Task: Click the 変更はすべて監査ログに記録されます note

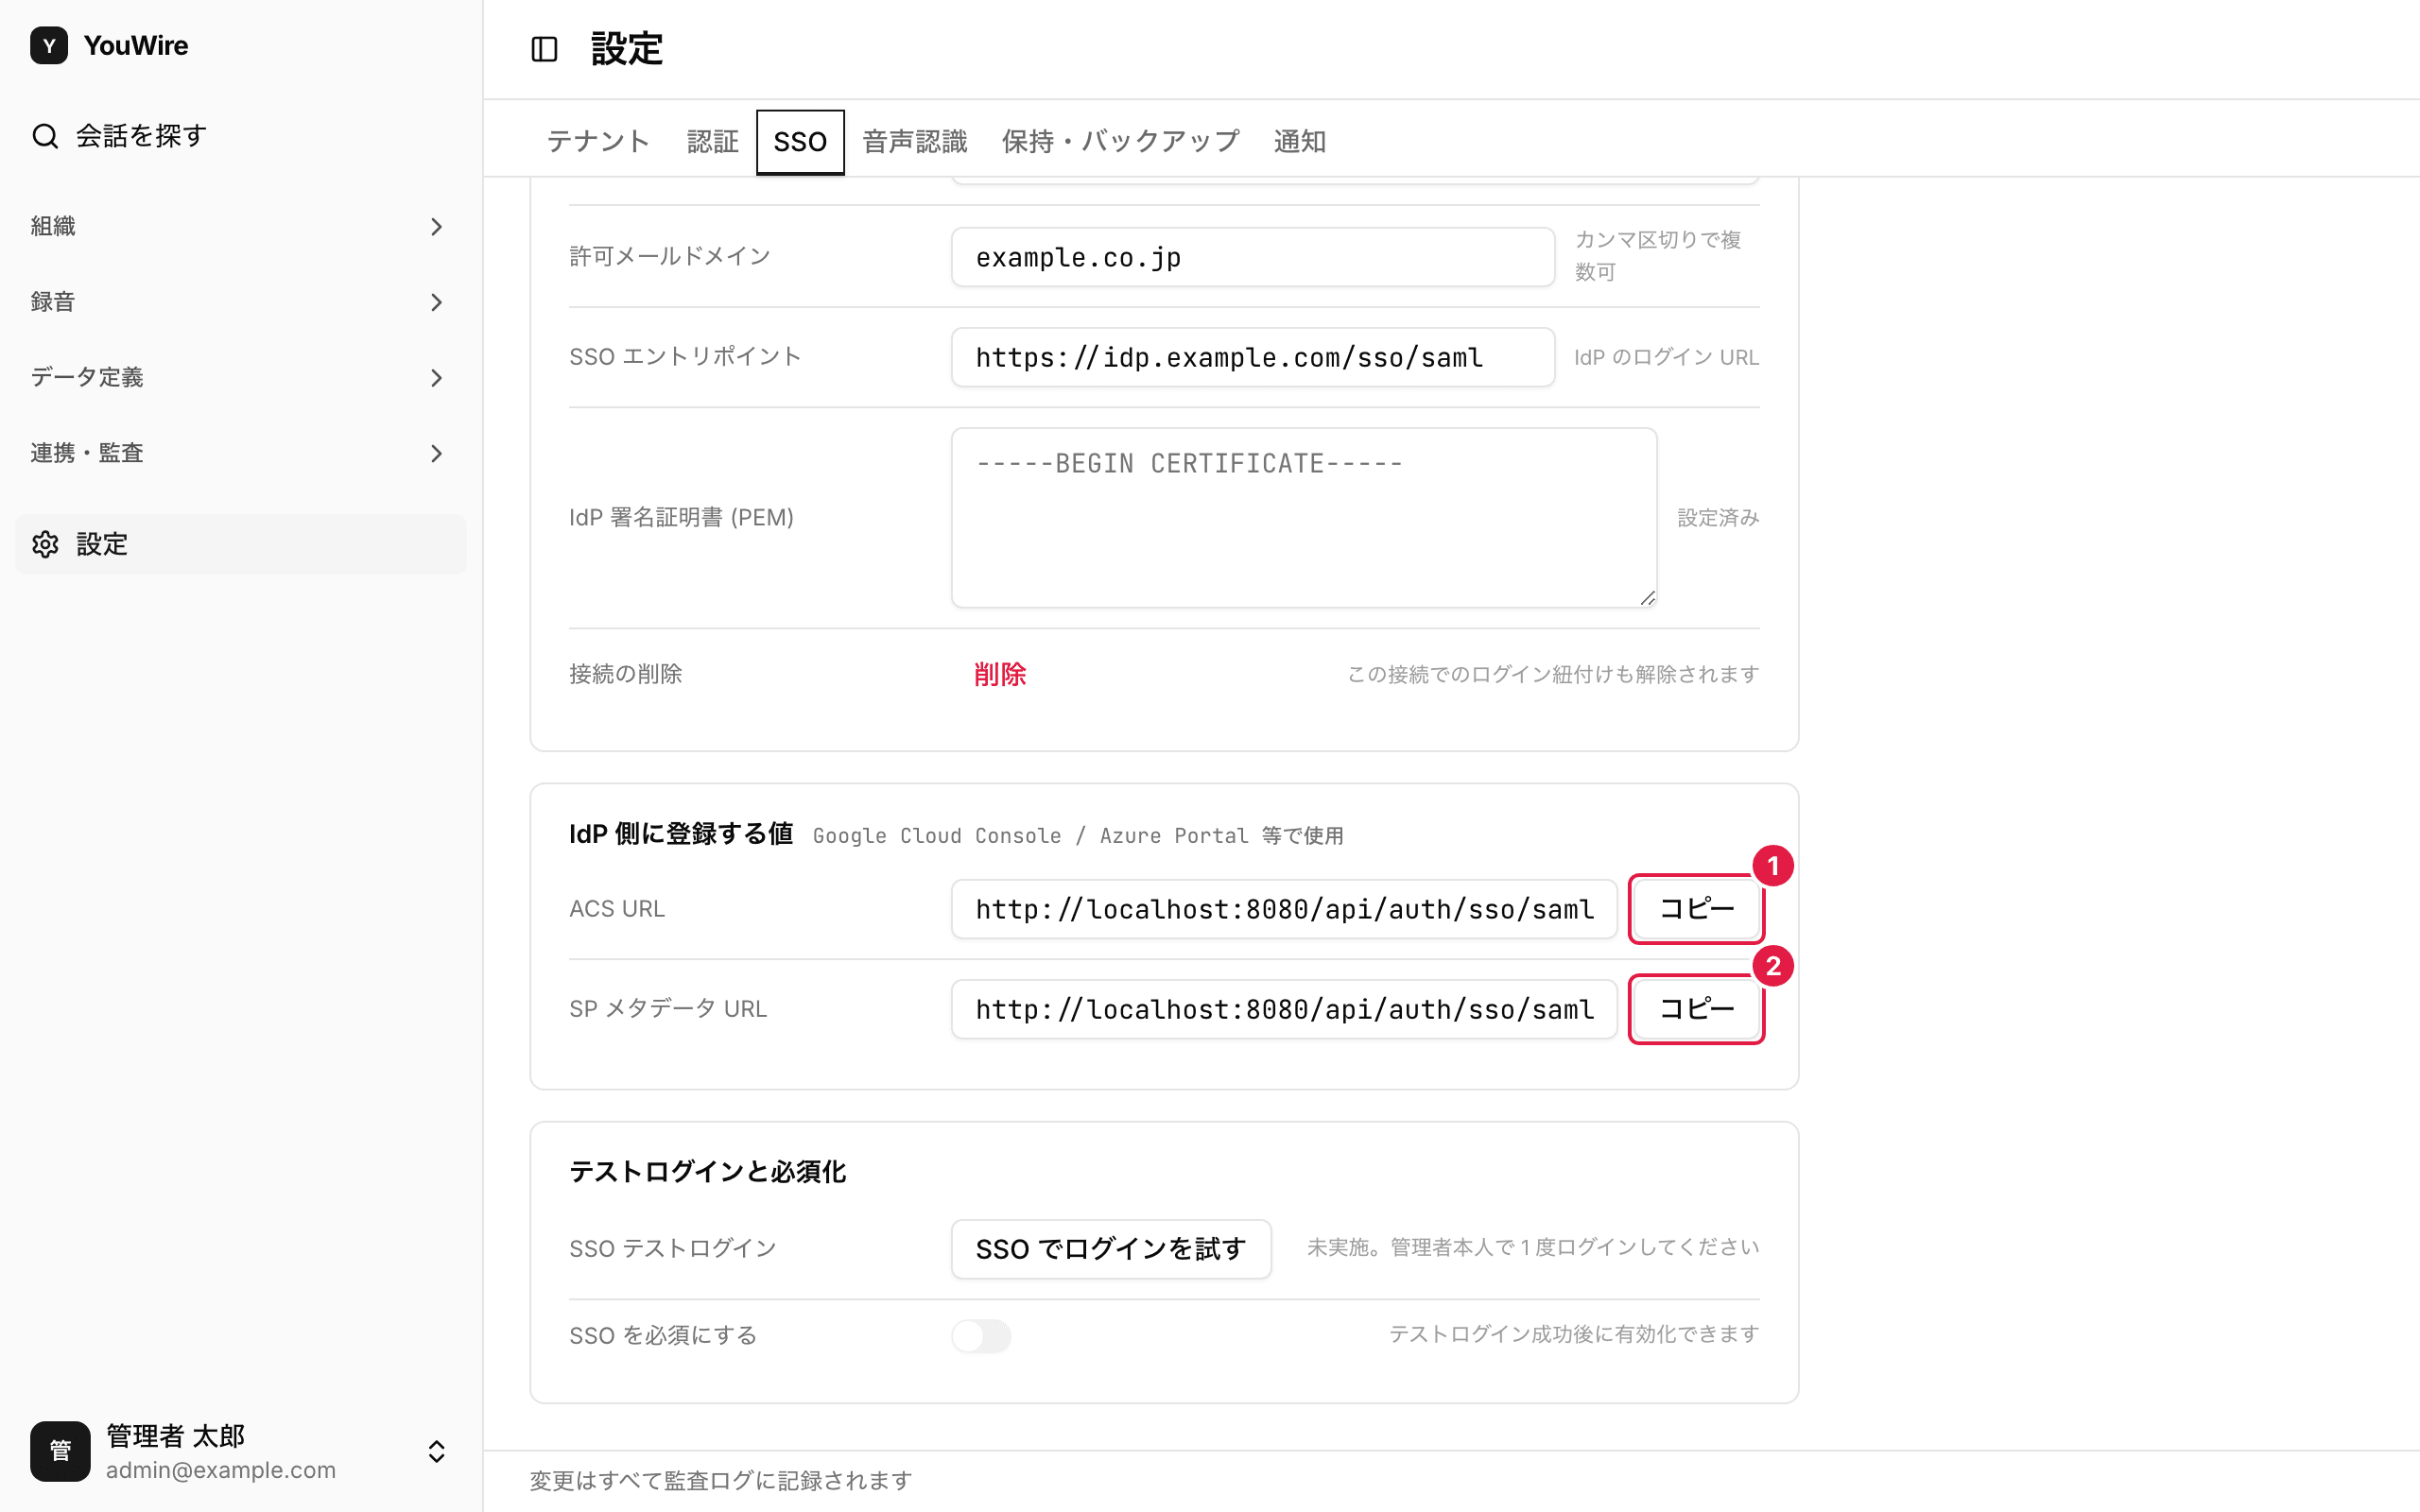Action: coord(721,1480)
